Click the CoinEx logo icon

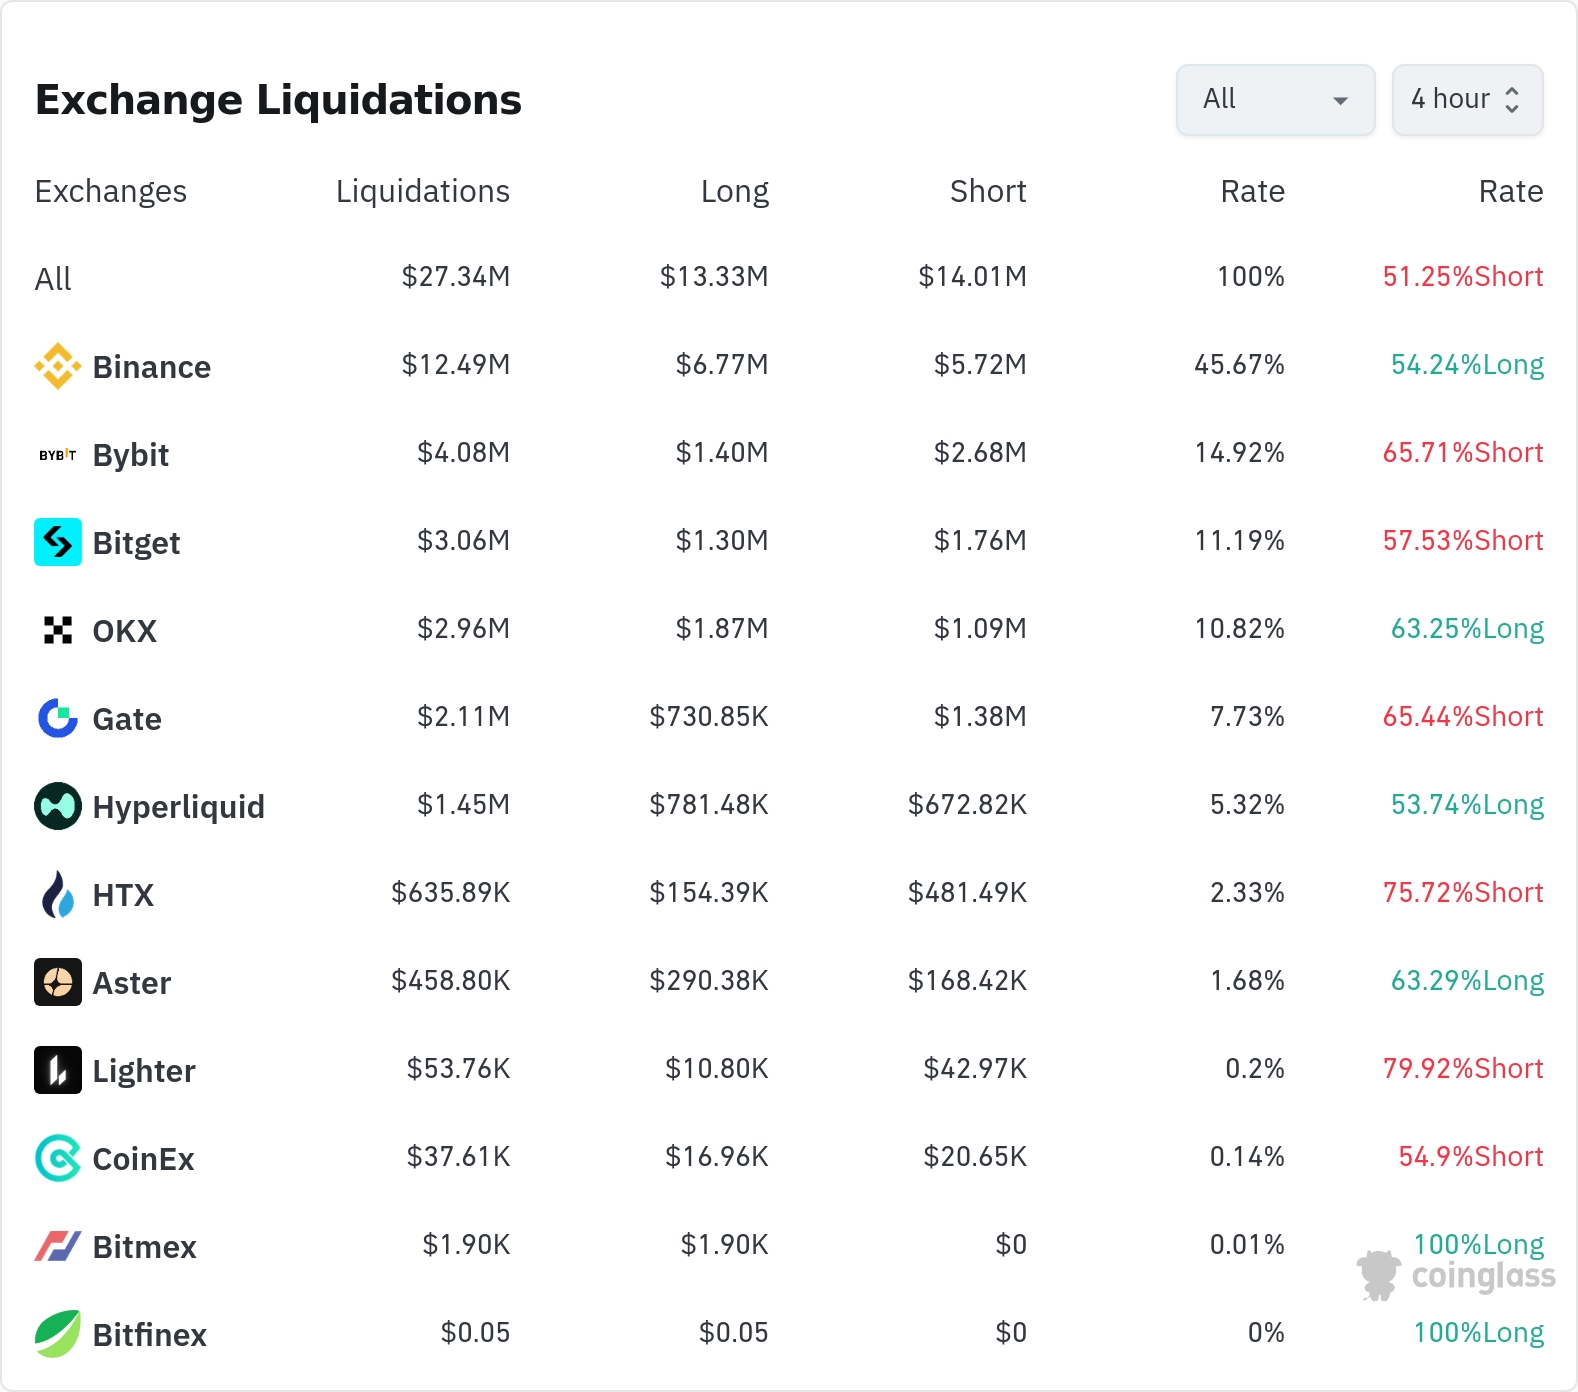click(58, 1158)
